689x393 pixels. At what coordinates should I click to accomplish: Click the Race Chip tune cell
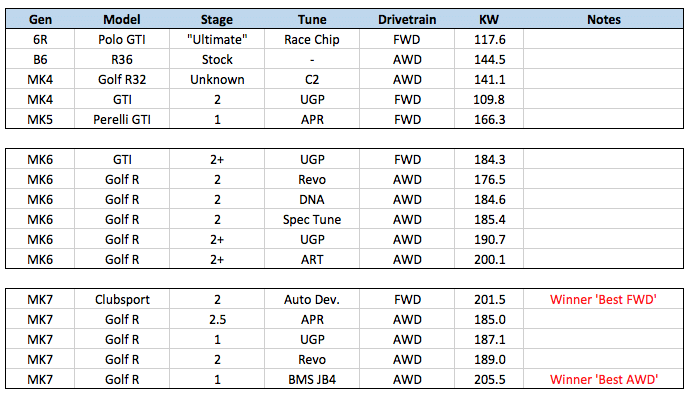coord(312,40)
